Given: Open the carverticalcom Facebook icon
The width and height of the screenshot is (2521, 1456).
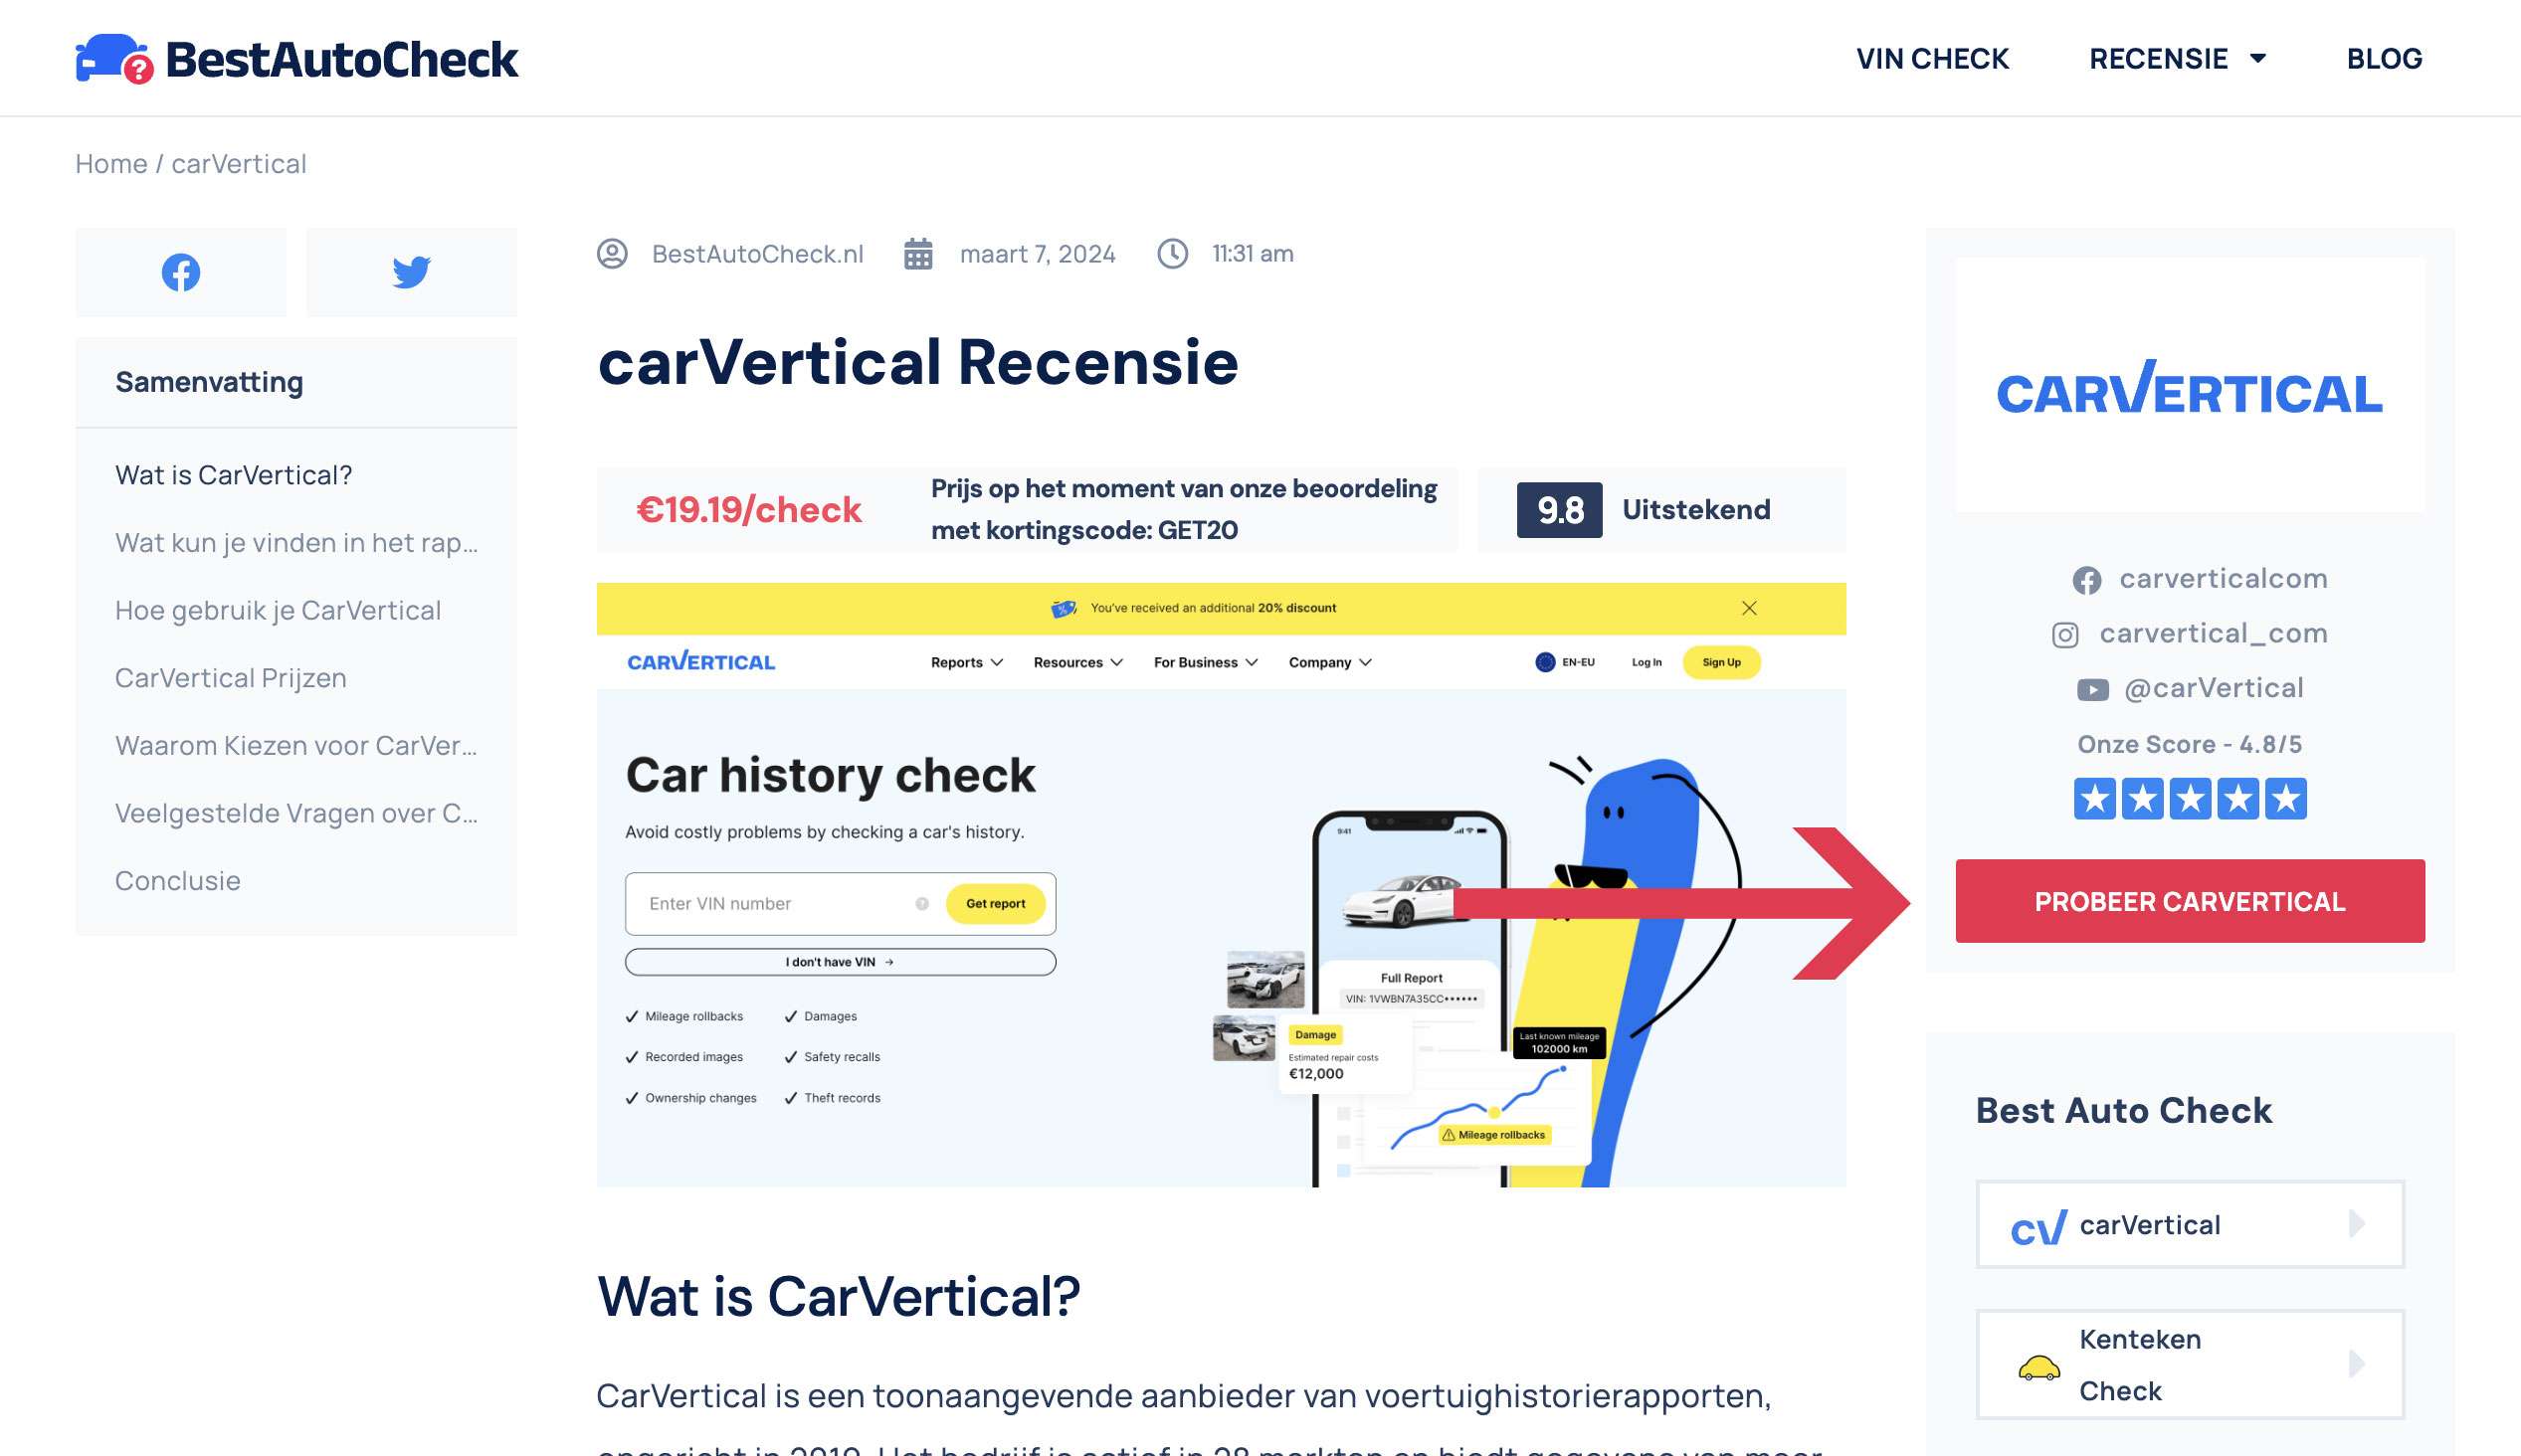Looking at the screenshot, I should click(2086, 580).
